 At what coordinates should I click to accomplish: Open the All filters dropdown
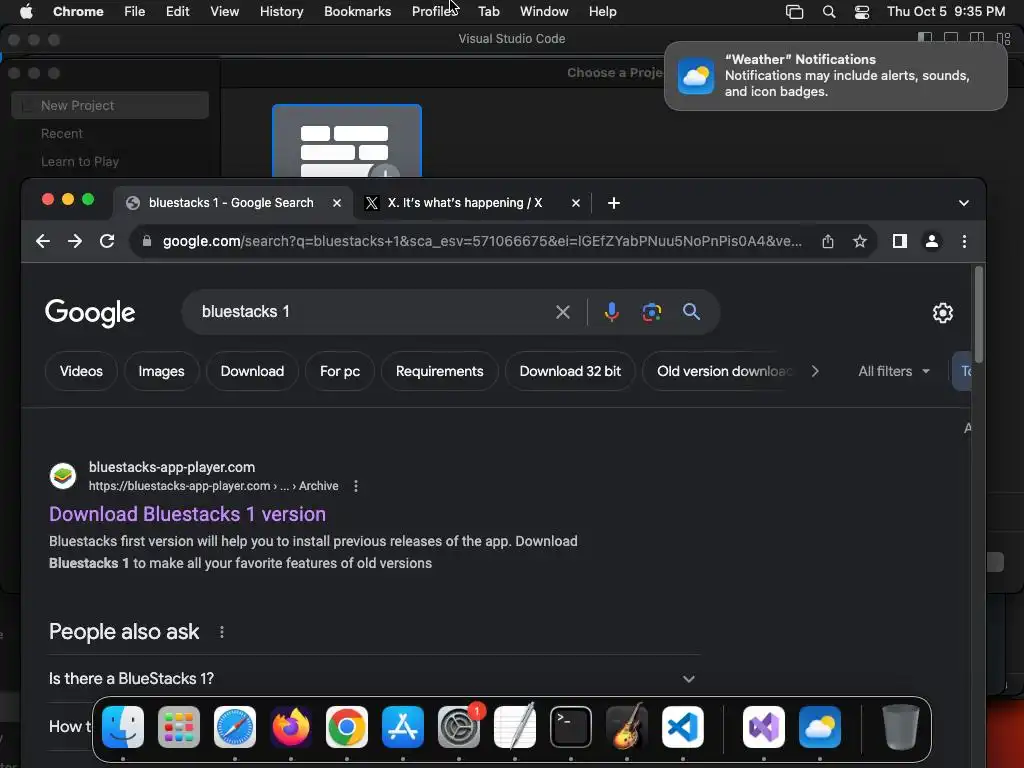[893, 371]
